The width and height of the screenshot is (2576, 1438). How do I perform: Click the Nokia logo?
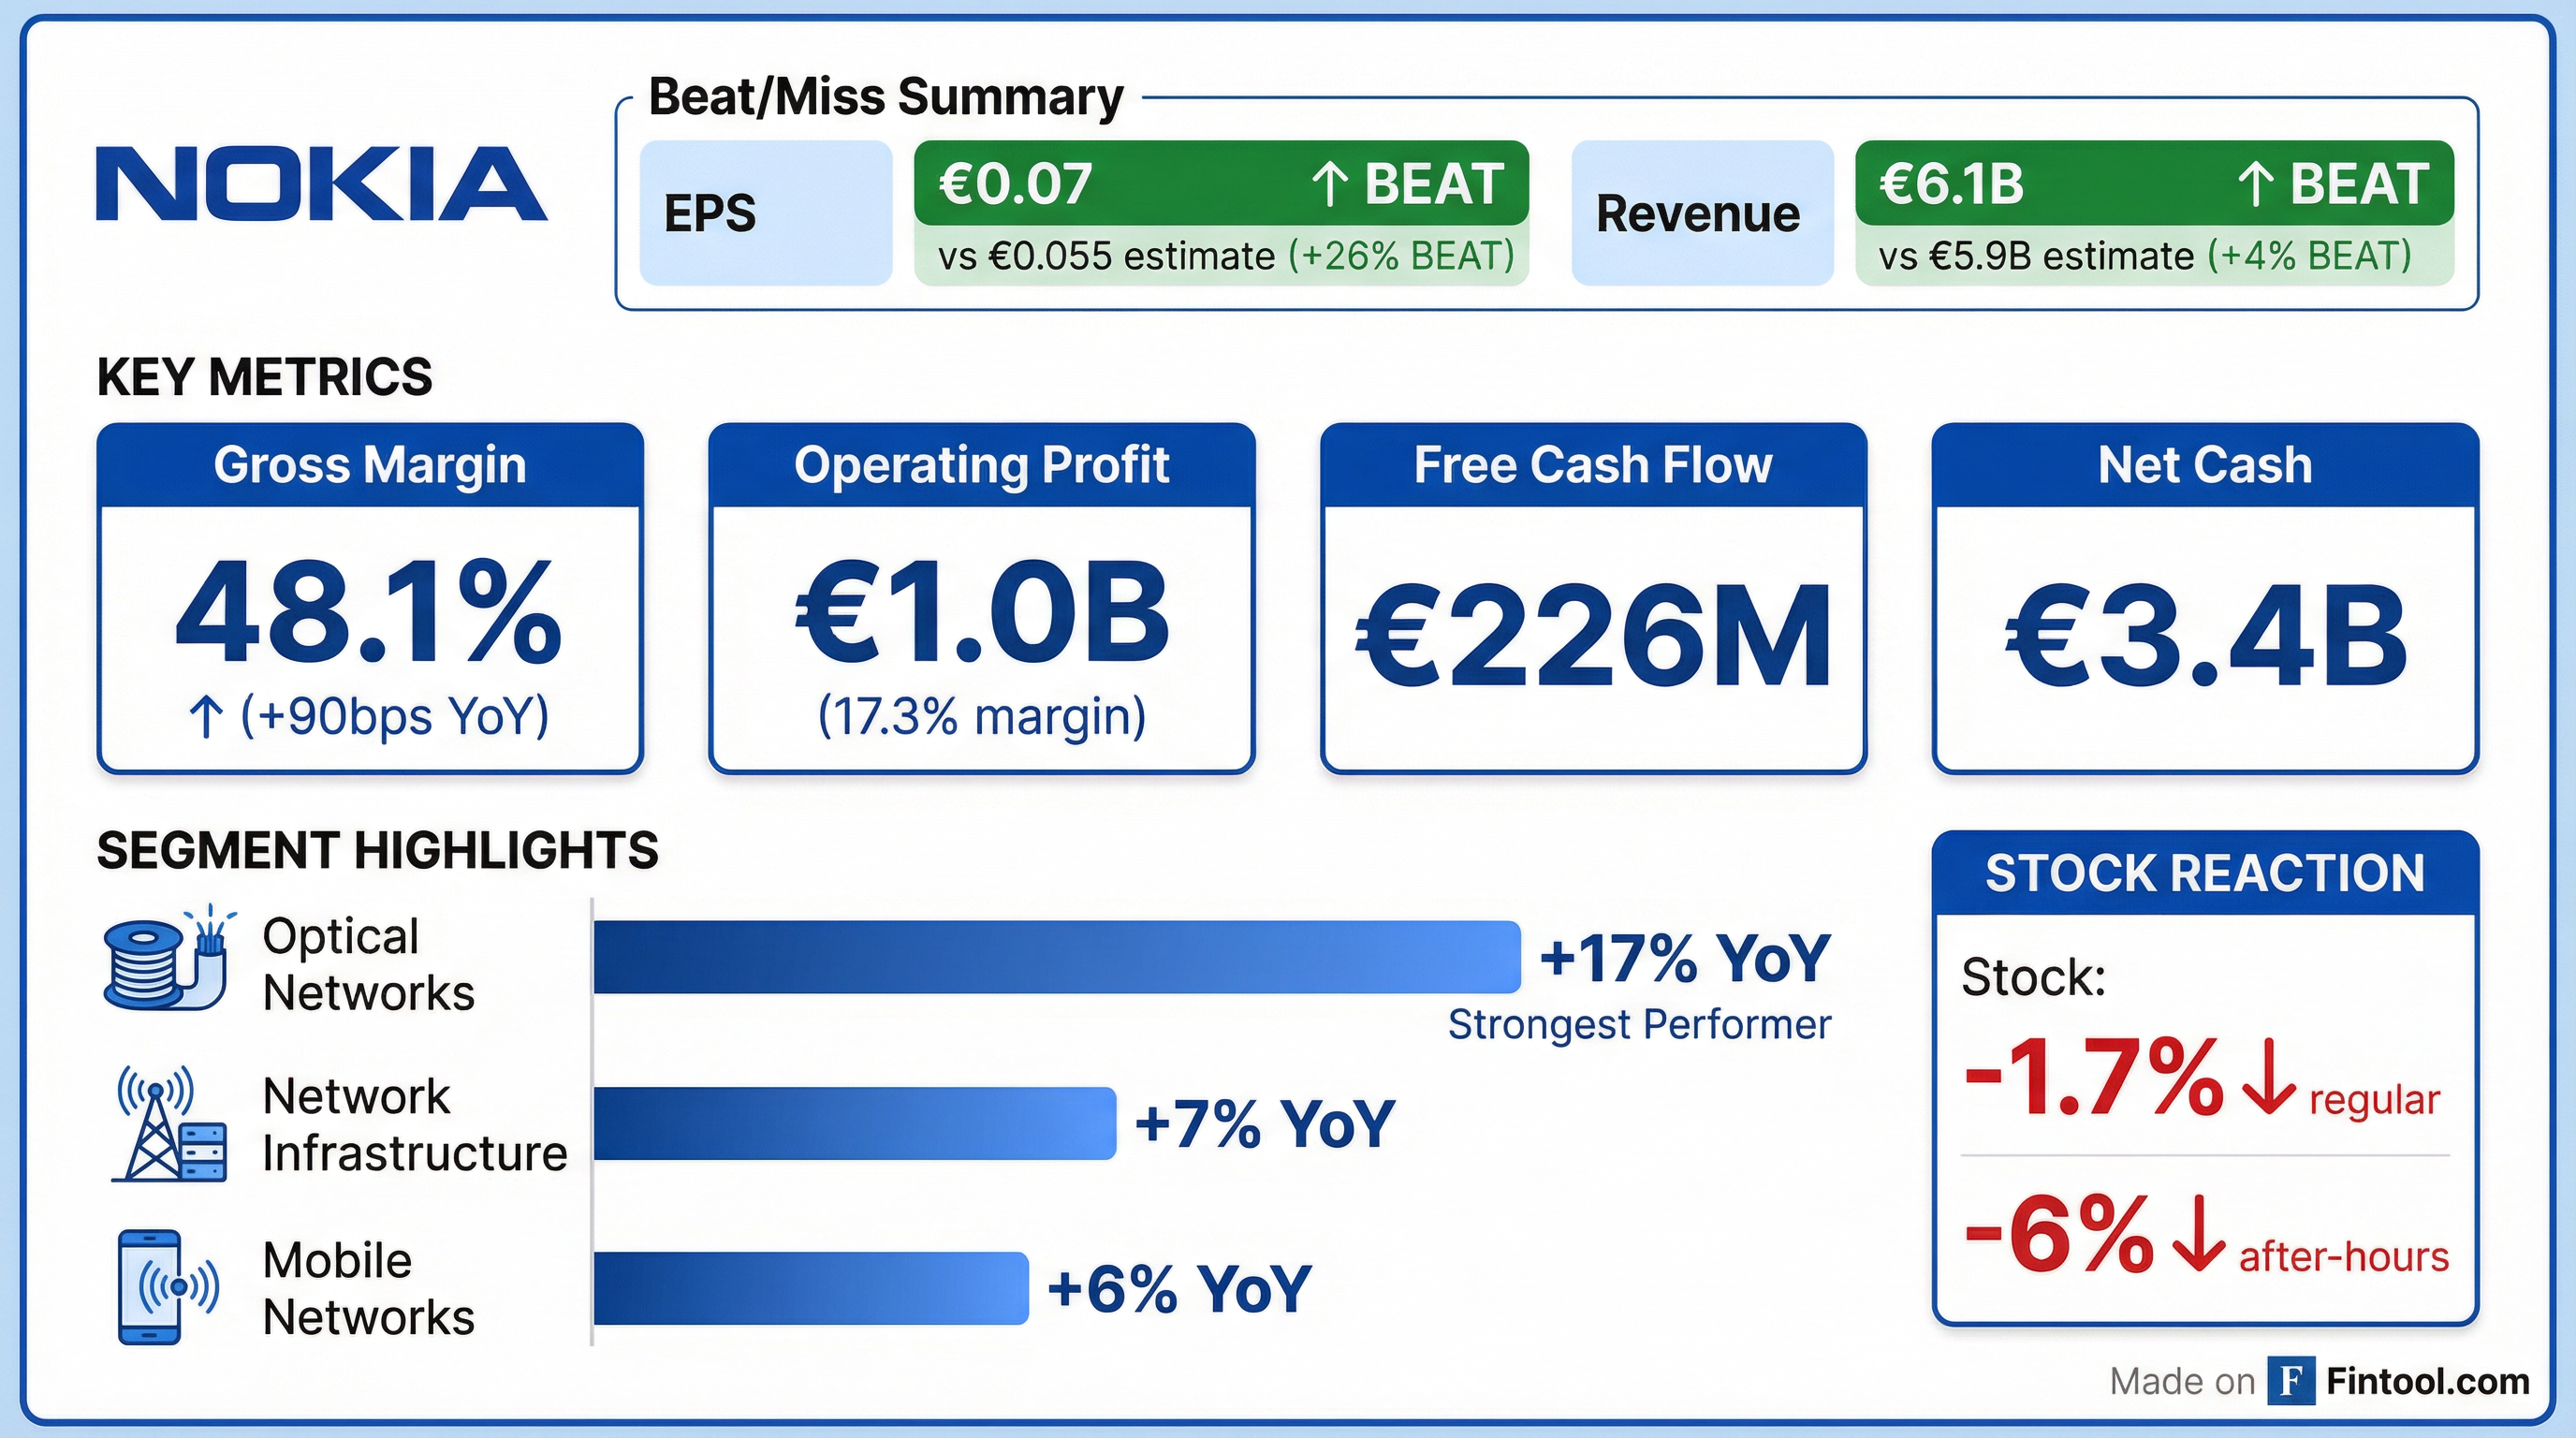point(321,183)
